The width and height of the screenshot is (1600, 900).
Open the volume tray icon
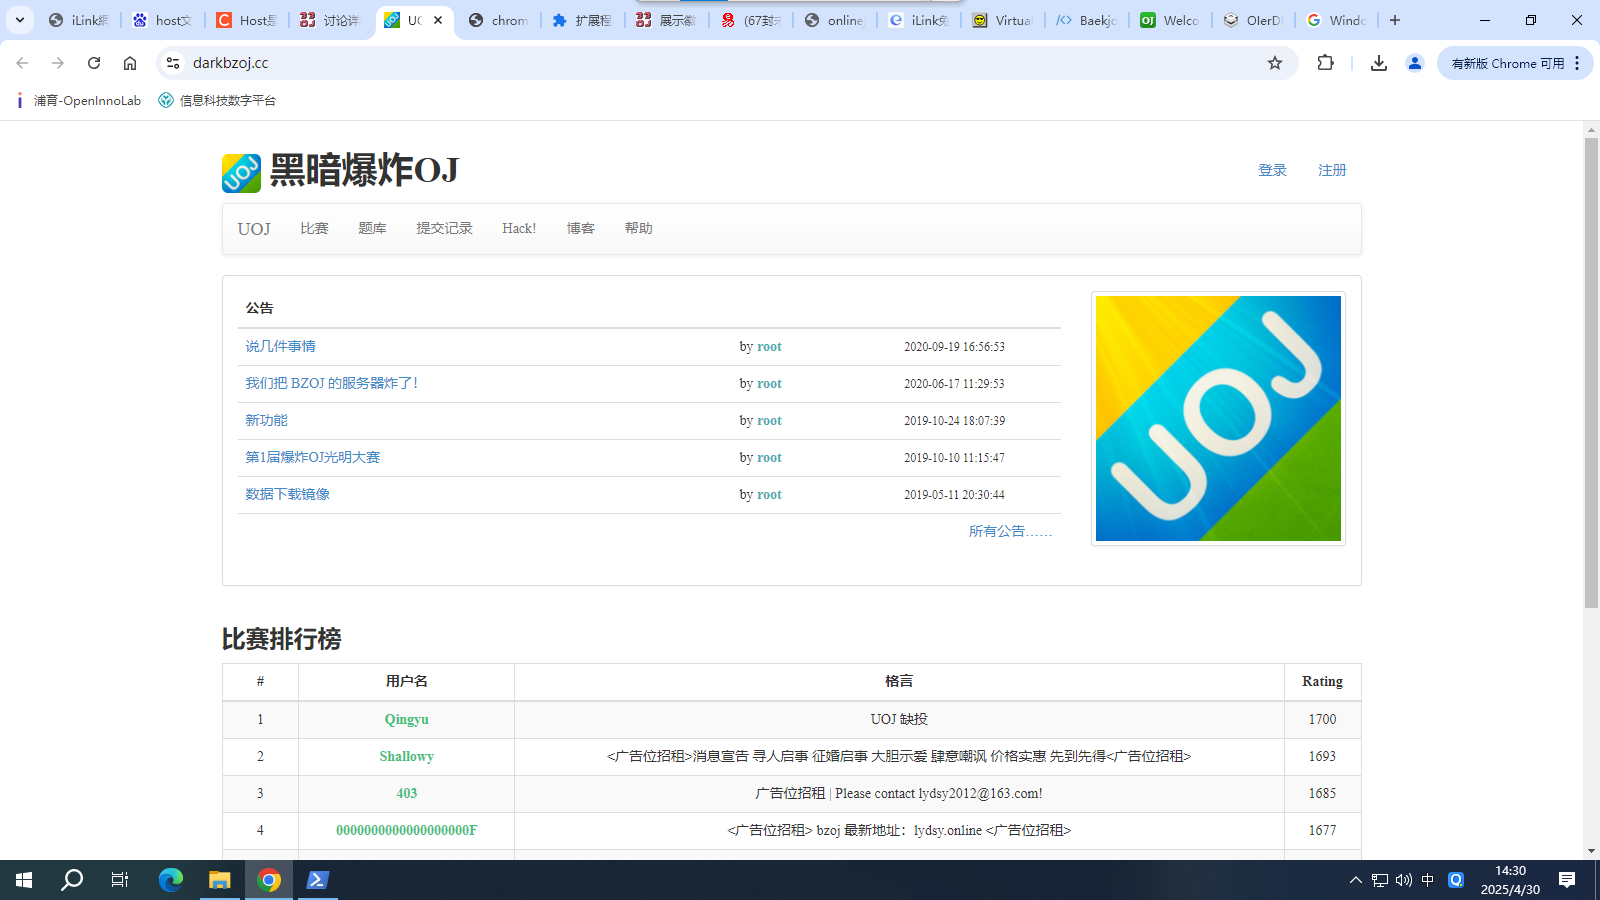(x=1404, y=880)
